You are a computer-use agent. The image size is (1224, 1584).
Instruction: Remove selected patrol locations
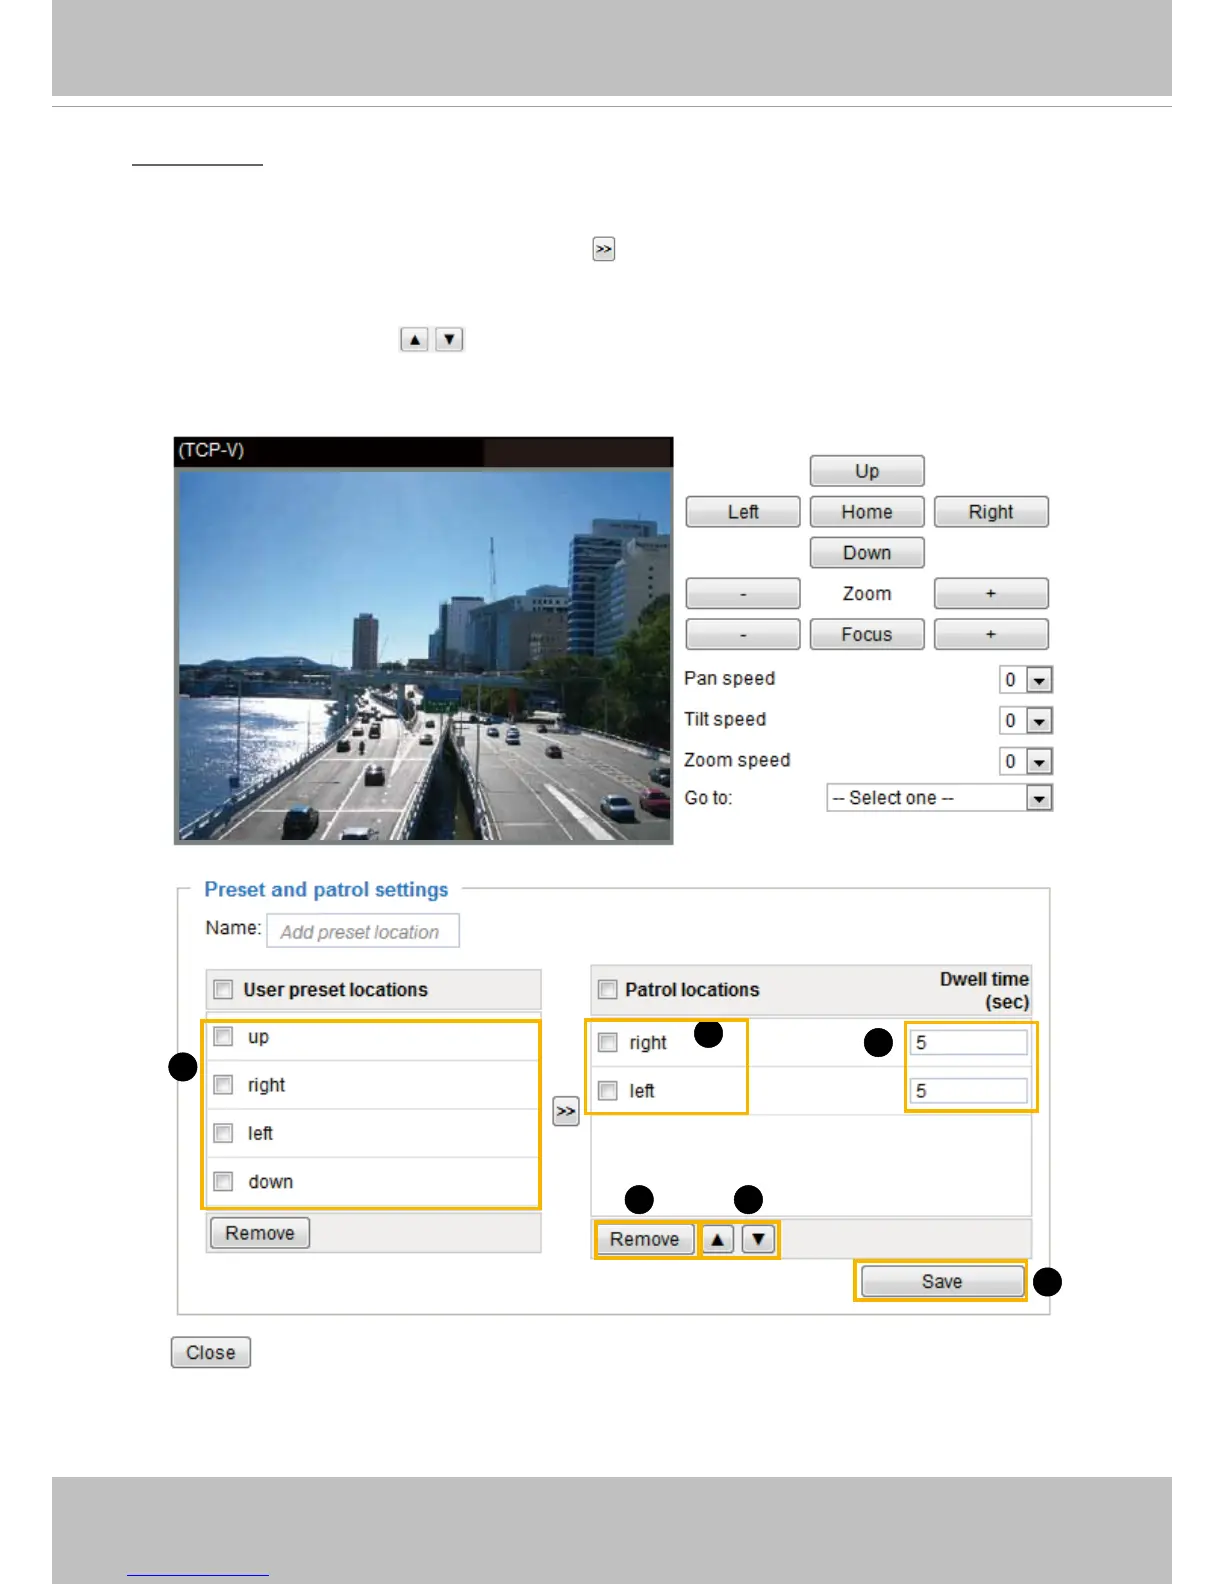pos(645,1240)
